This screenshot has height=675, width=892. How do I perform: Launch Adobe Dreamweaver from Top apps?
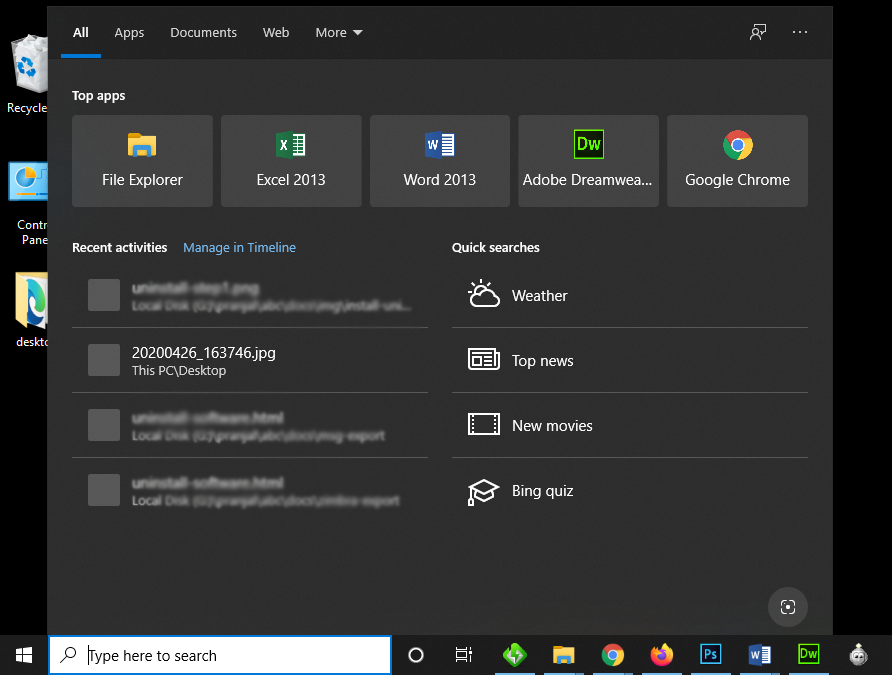click(588, 161)
